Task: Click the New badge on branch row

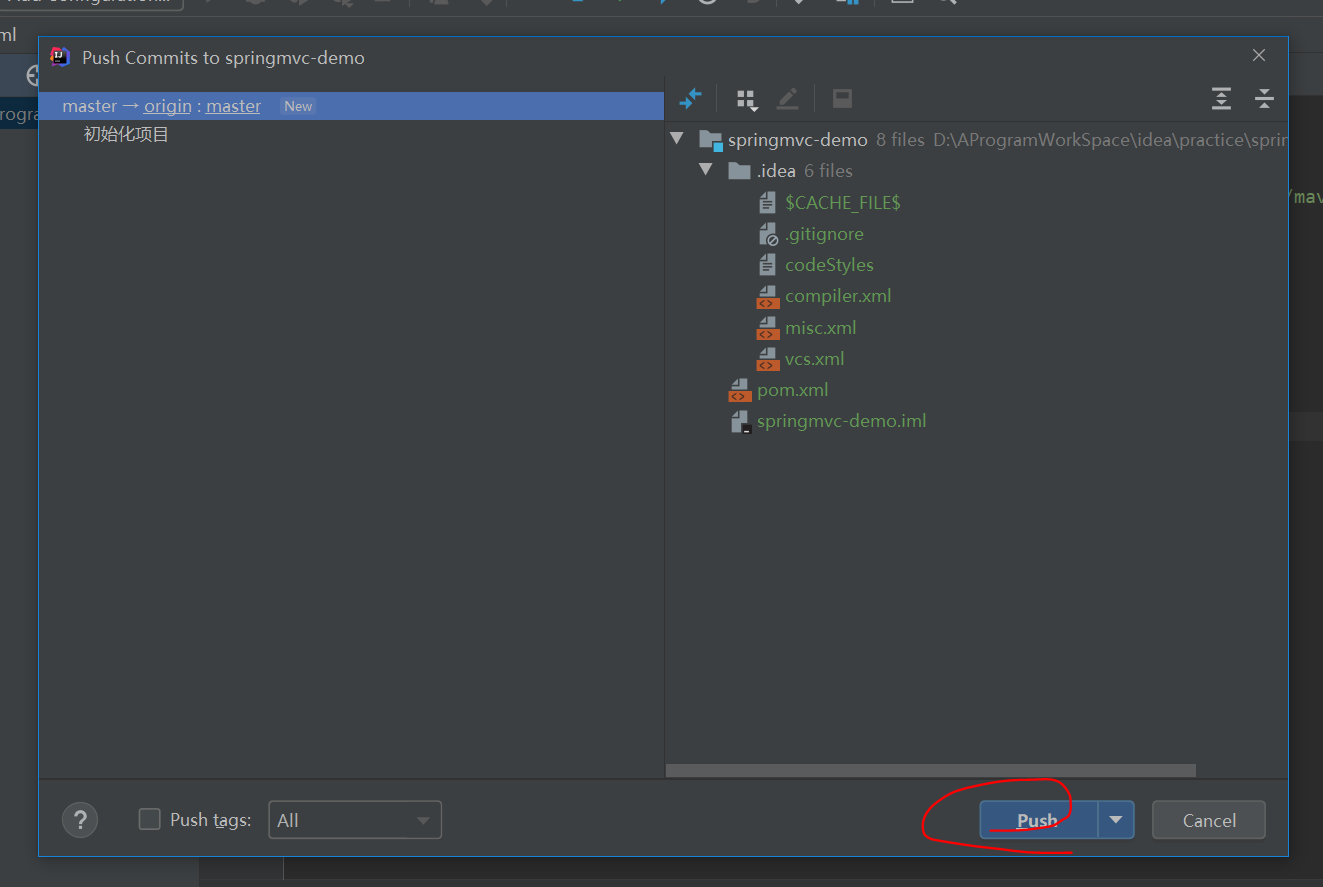Action: [298, 106]
